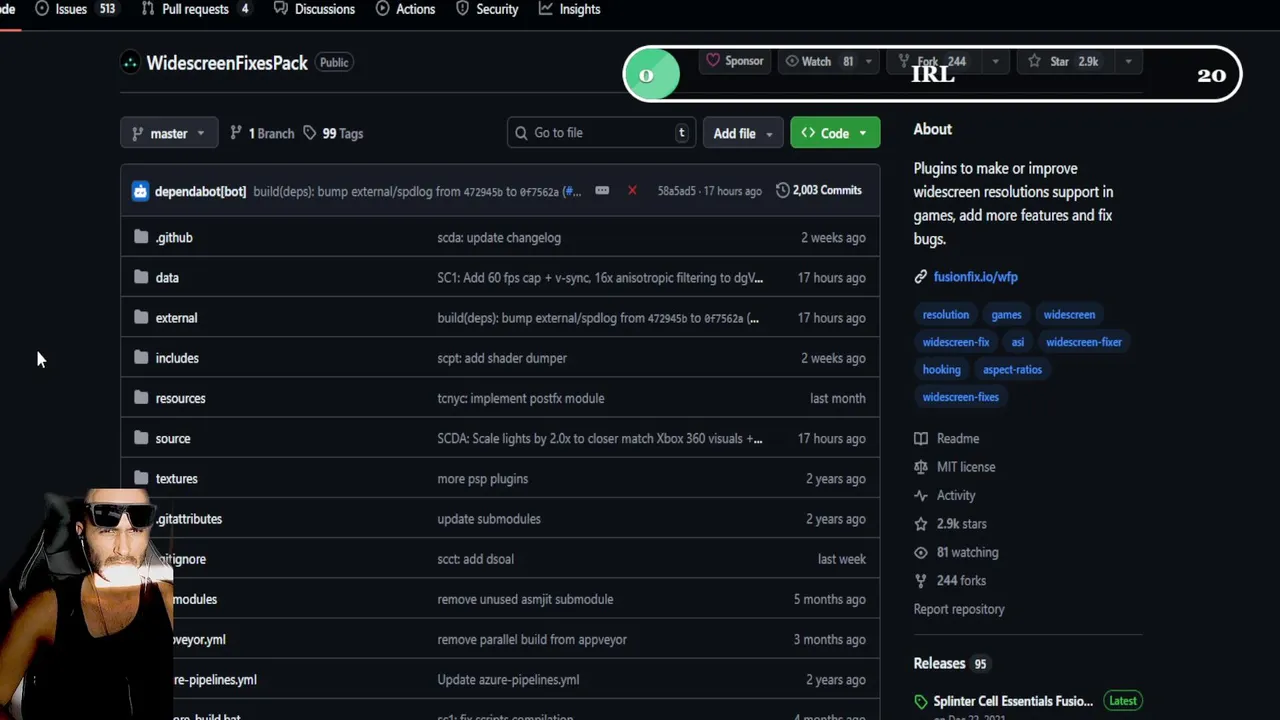
Task: Select the 'widescreen-fixer' topic tag
Action: point(1084,342)
